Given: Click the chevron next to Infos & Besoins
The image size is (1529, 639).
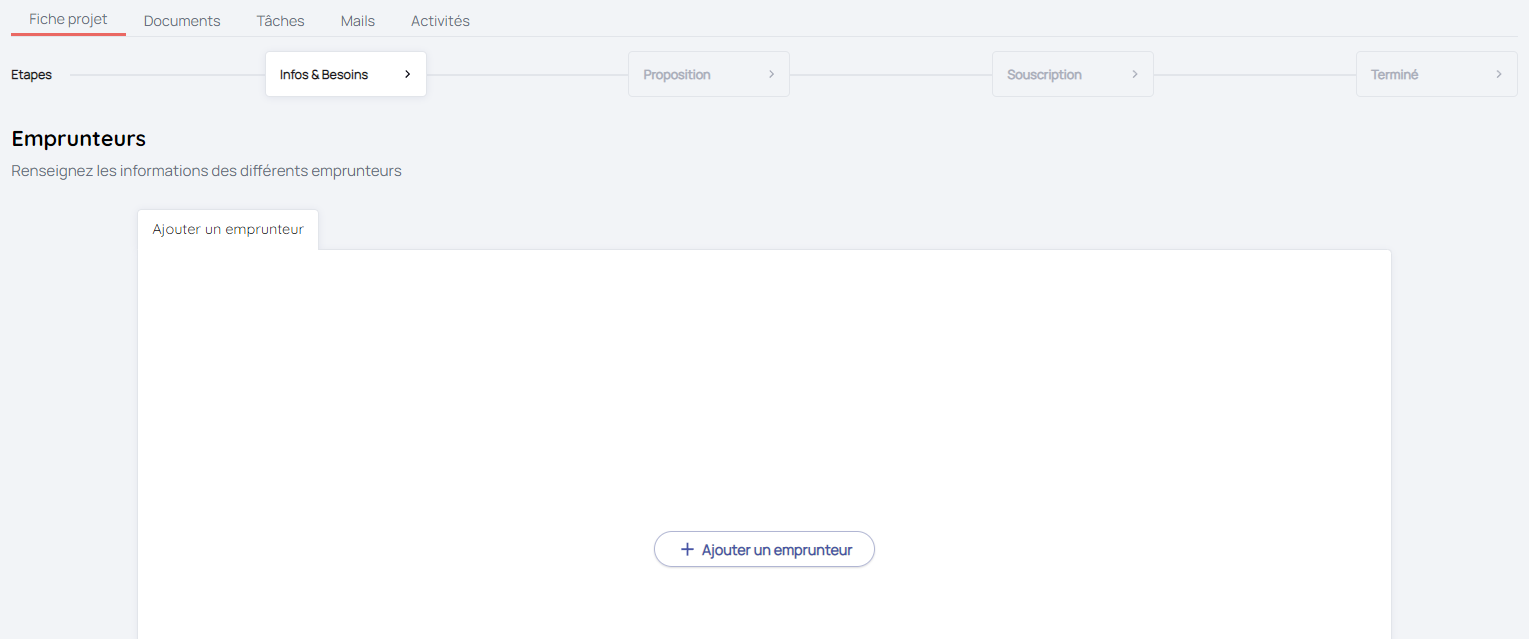Looking at the screenshot, I should pyautogui.click(x=407, y=75).
